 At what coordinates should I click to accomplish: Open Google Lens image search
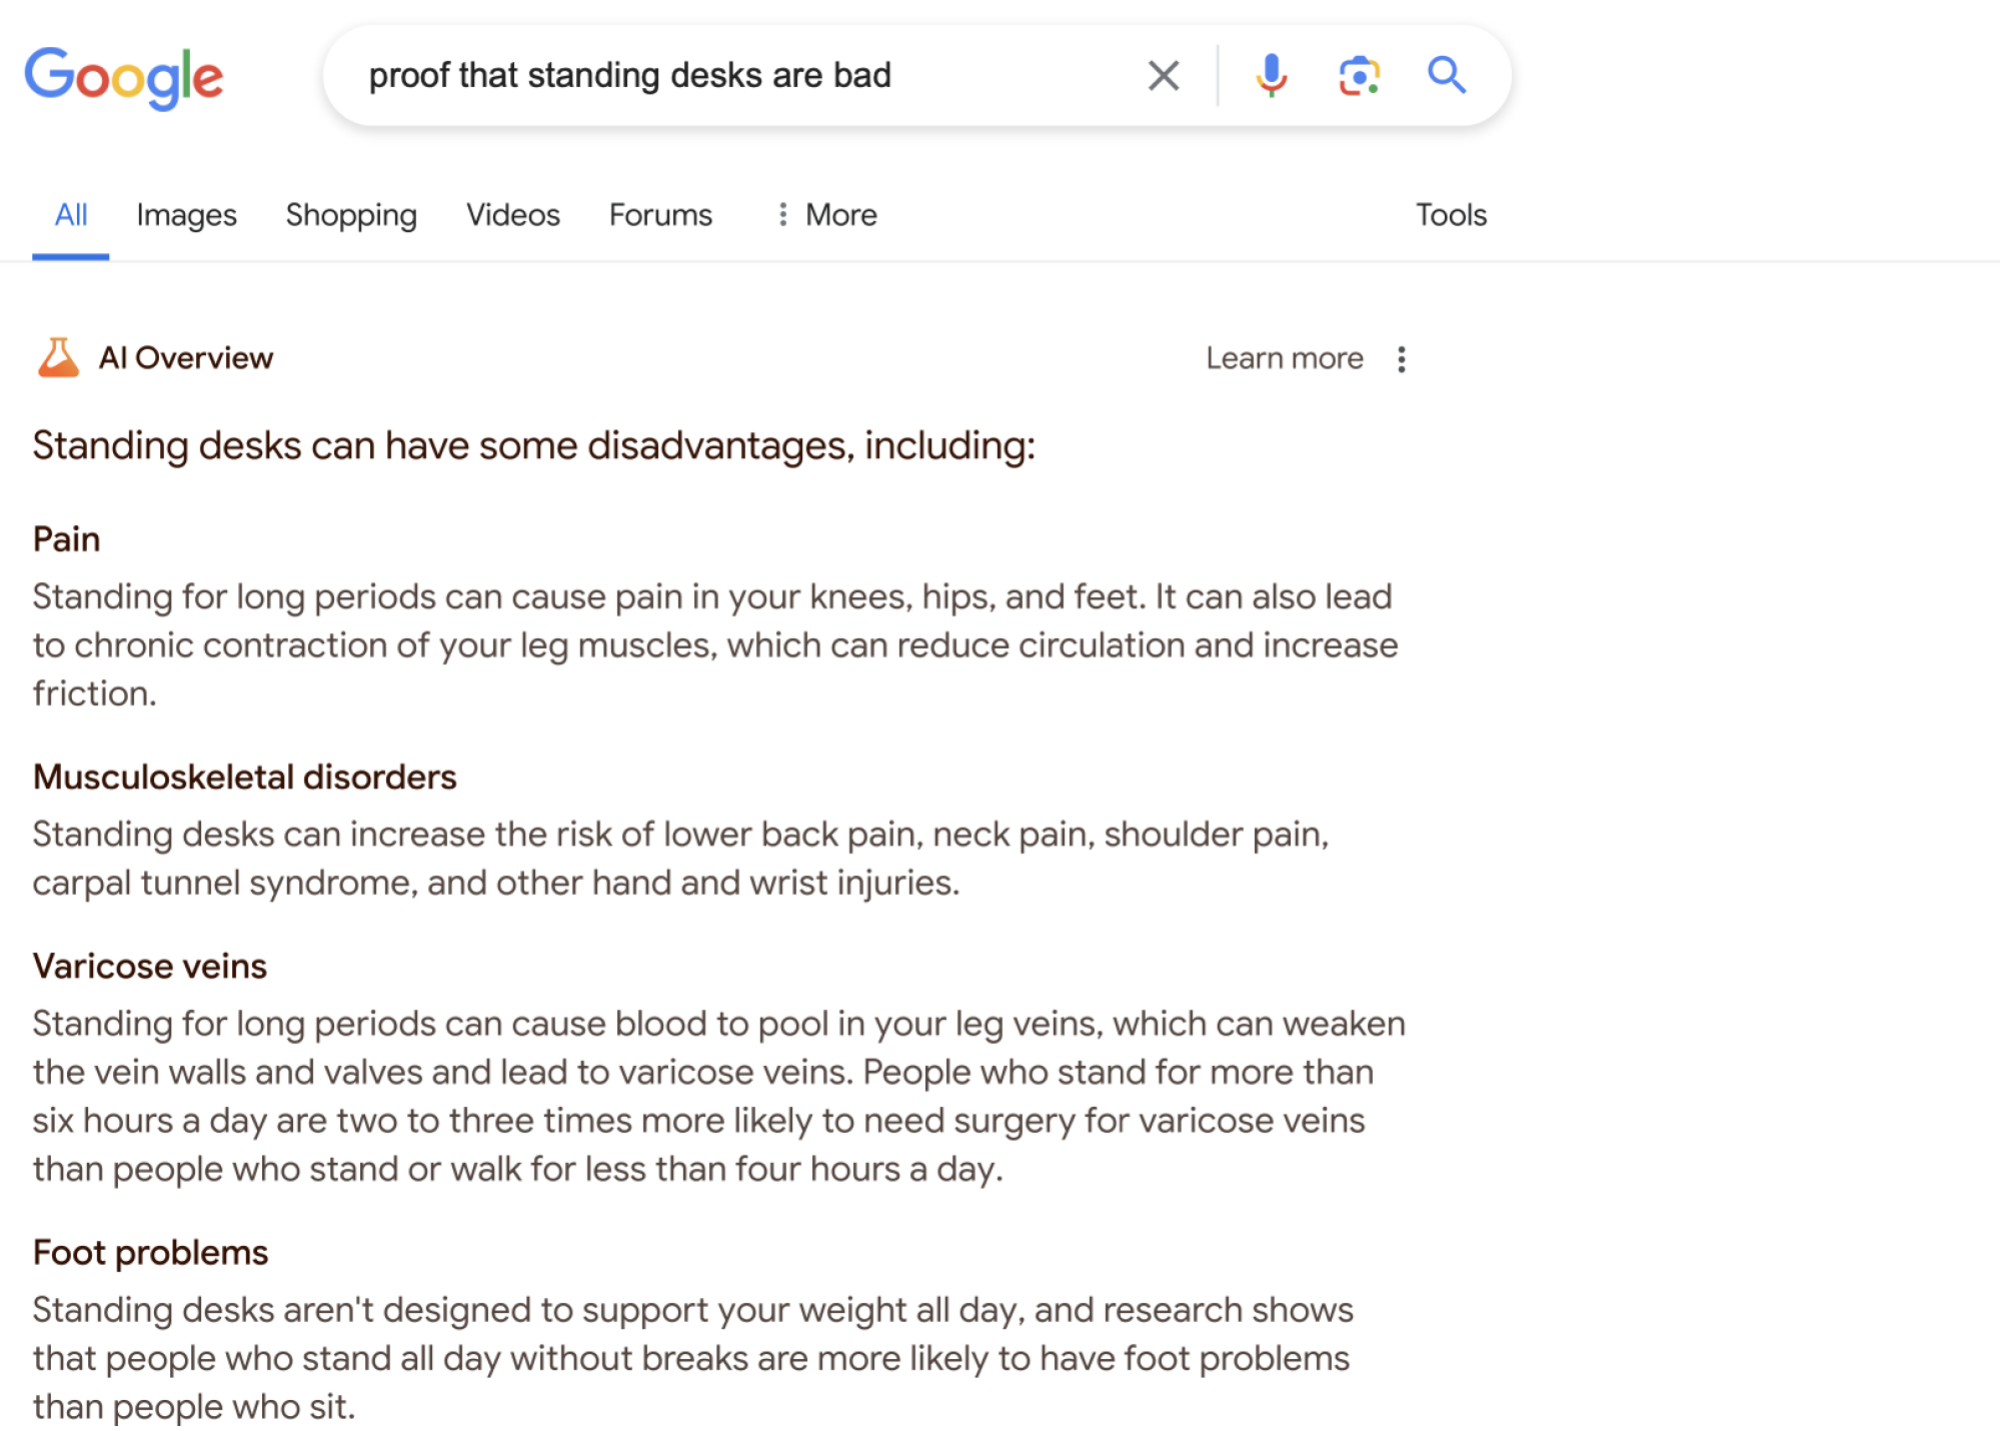click(1358, 74)
